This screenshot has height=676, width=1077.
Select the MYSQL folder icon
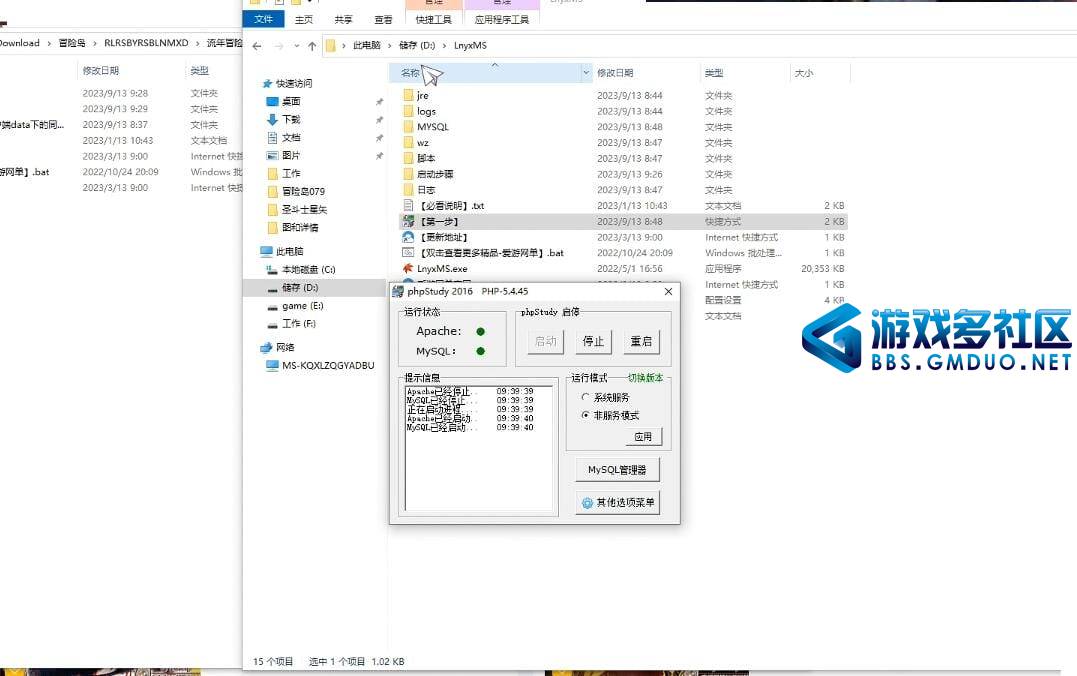click(x=408, y=127)
